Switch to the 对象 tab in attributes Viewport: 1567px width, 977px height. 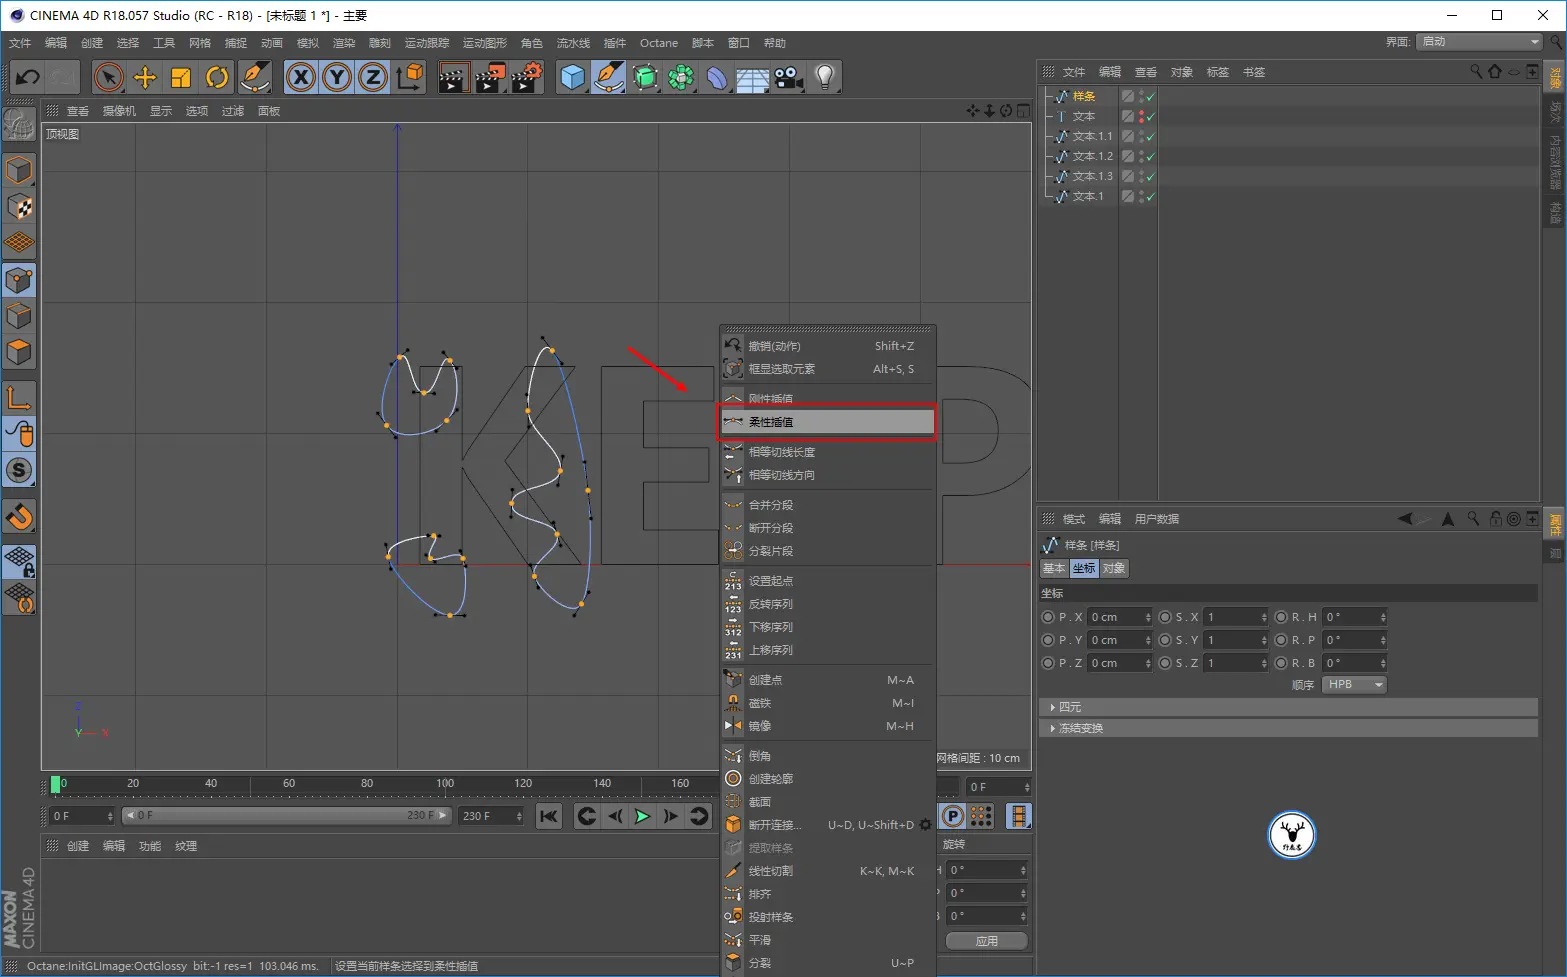click(1114, 568)
